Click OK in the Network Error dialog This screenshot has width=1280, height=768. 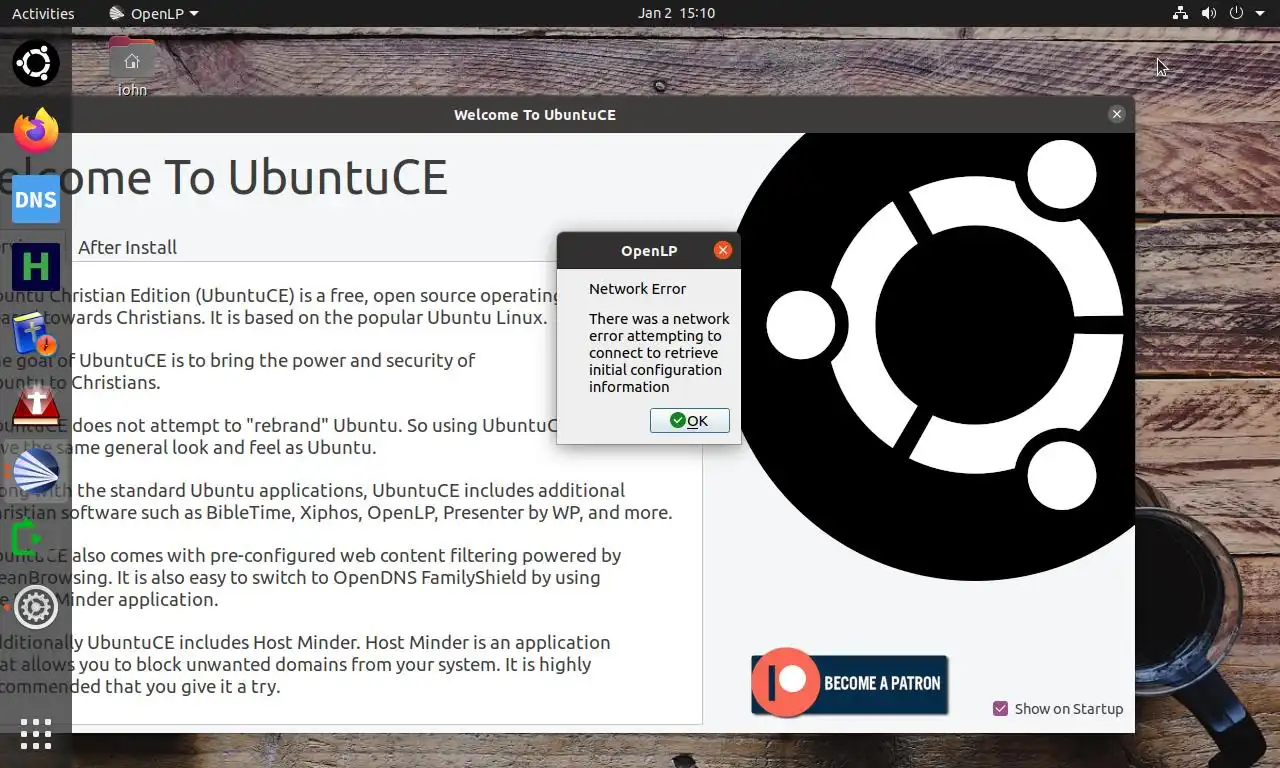click(x=689, y=420)
